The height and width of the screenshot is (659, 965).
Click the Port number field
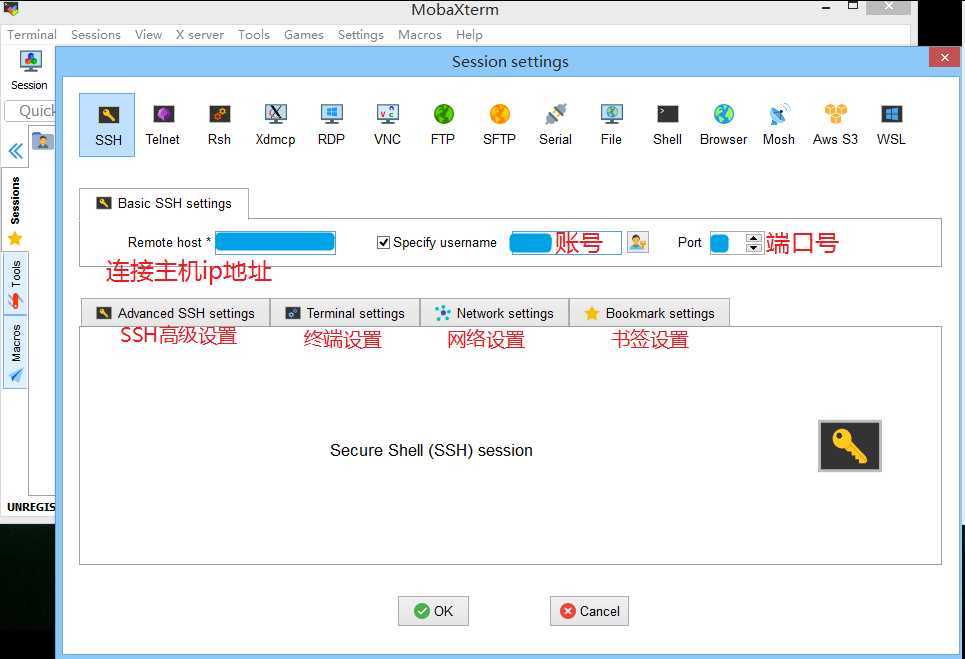click(727, 243)
